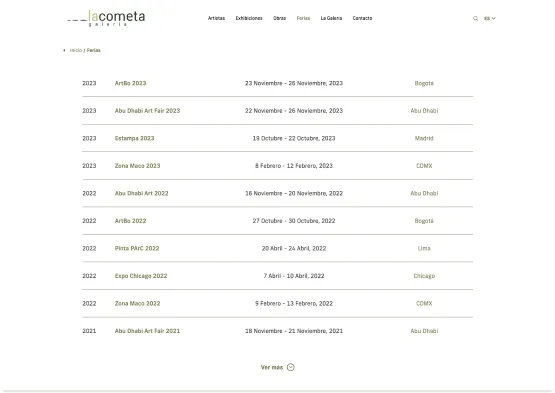Open the ArtBo 2023 fair link
The width and height of the screenshot is (555, 393).
click(130, 83)
